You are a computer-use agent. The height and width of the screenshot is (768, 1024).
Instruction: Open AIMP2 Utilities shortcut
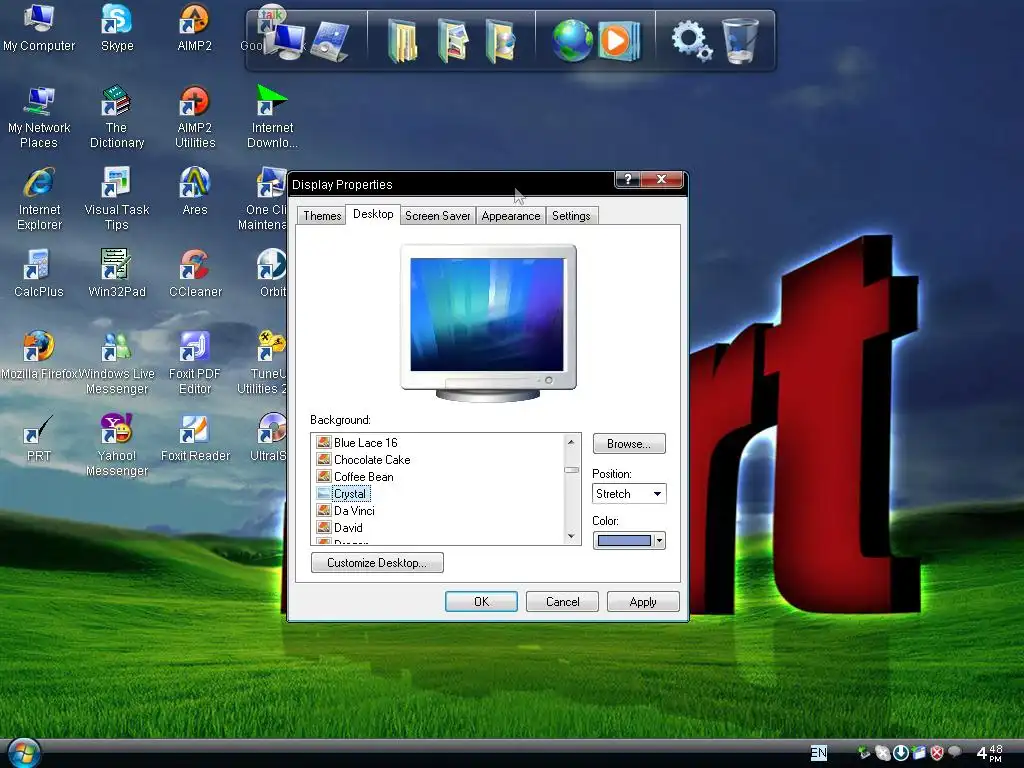[195, 118]
